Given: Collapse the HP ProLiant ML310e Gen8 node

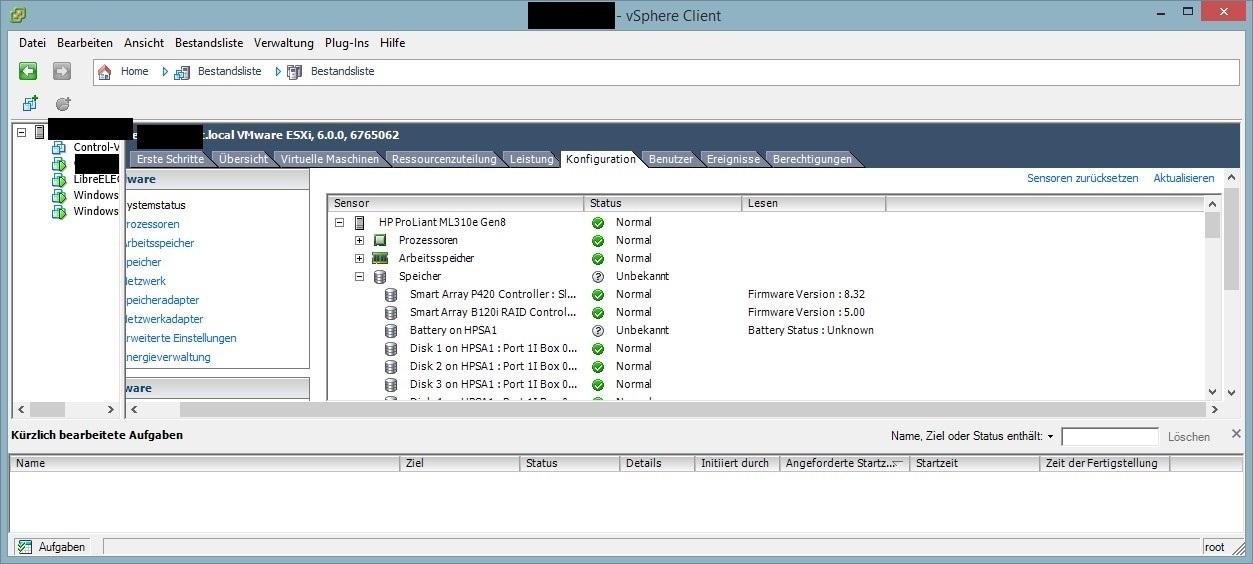Looking at the screenshot, I should point(340,223).
